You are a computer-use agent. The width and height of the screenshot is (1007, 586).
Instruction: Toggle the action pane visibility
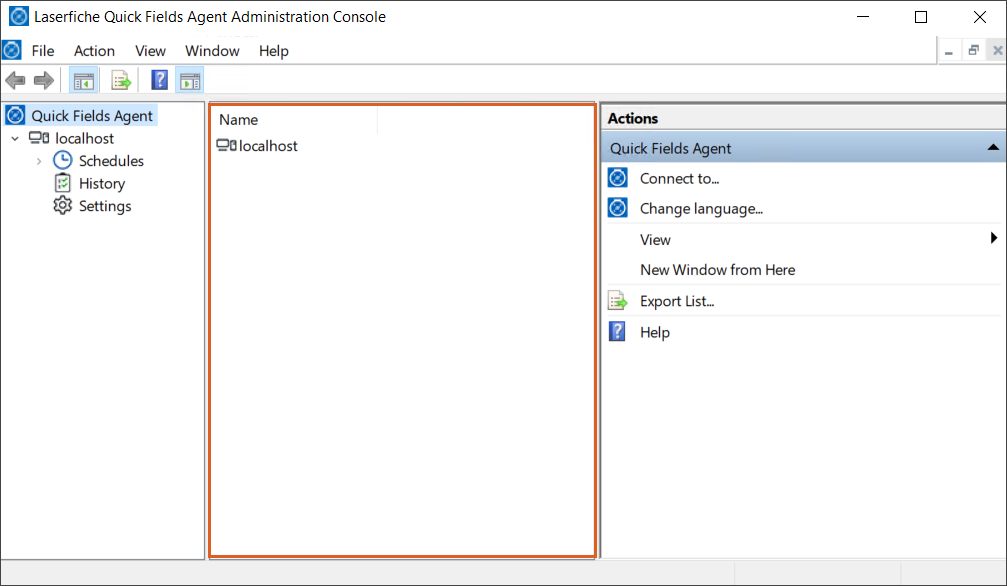pos(189,80)
